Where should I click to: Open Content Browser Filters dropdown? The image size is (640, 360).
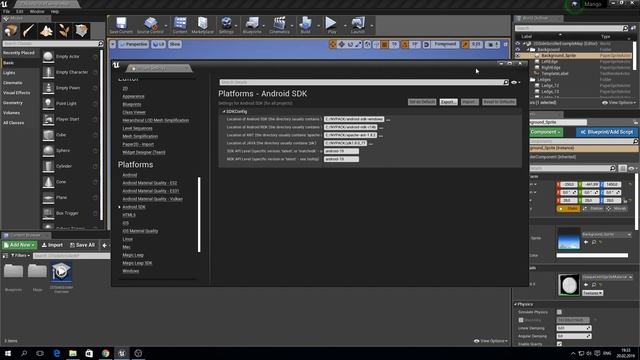click(20, 256)
